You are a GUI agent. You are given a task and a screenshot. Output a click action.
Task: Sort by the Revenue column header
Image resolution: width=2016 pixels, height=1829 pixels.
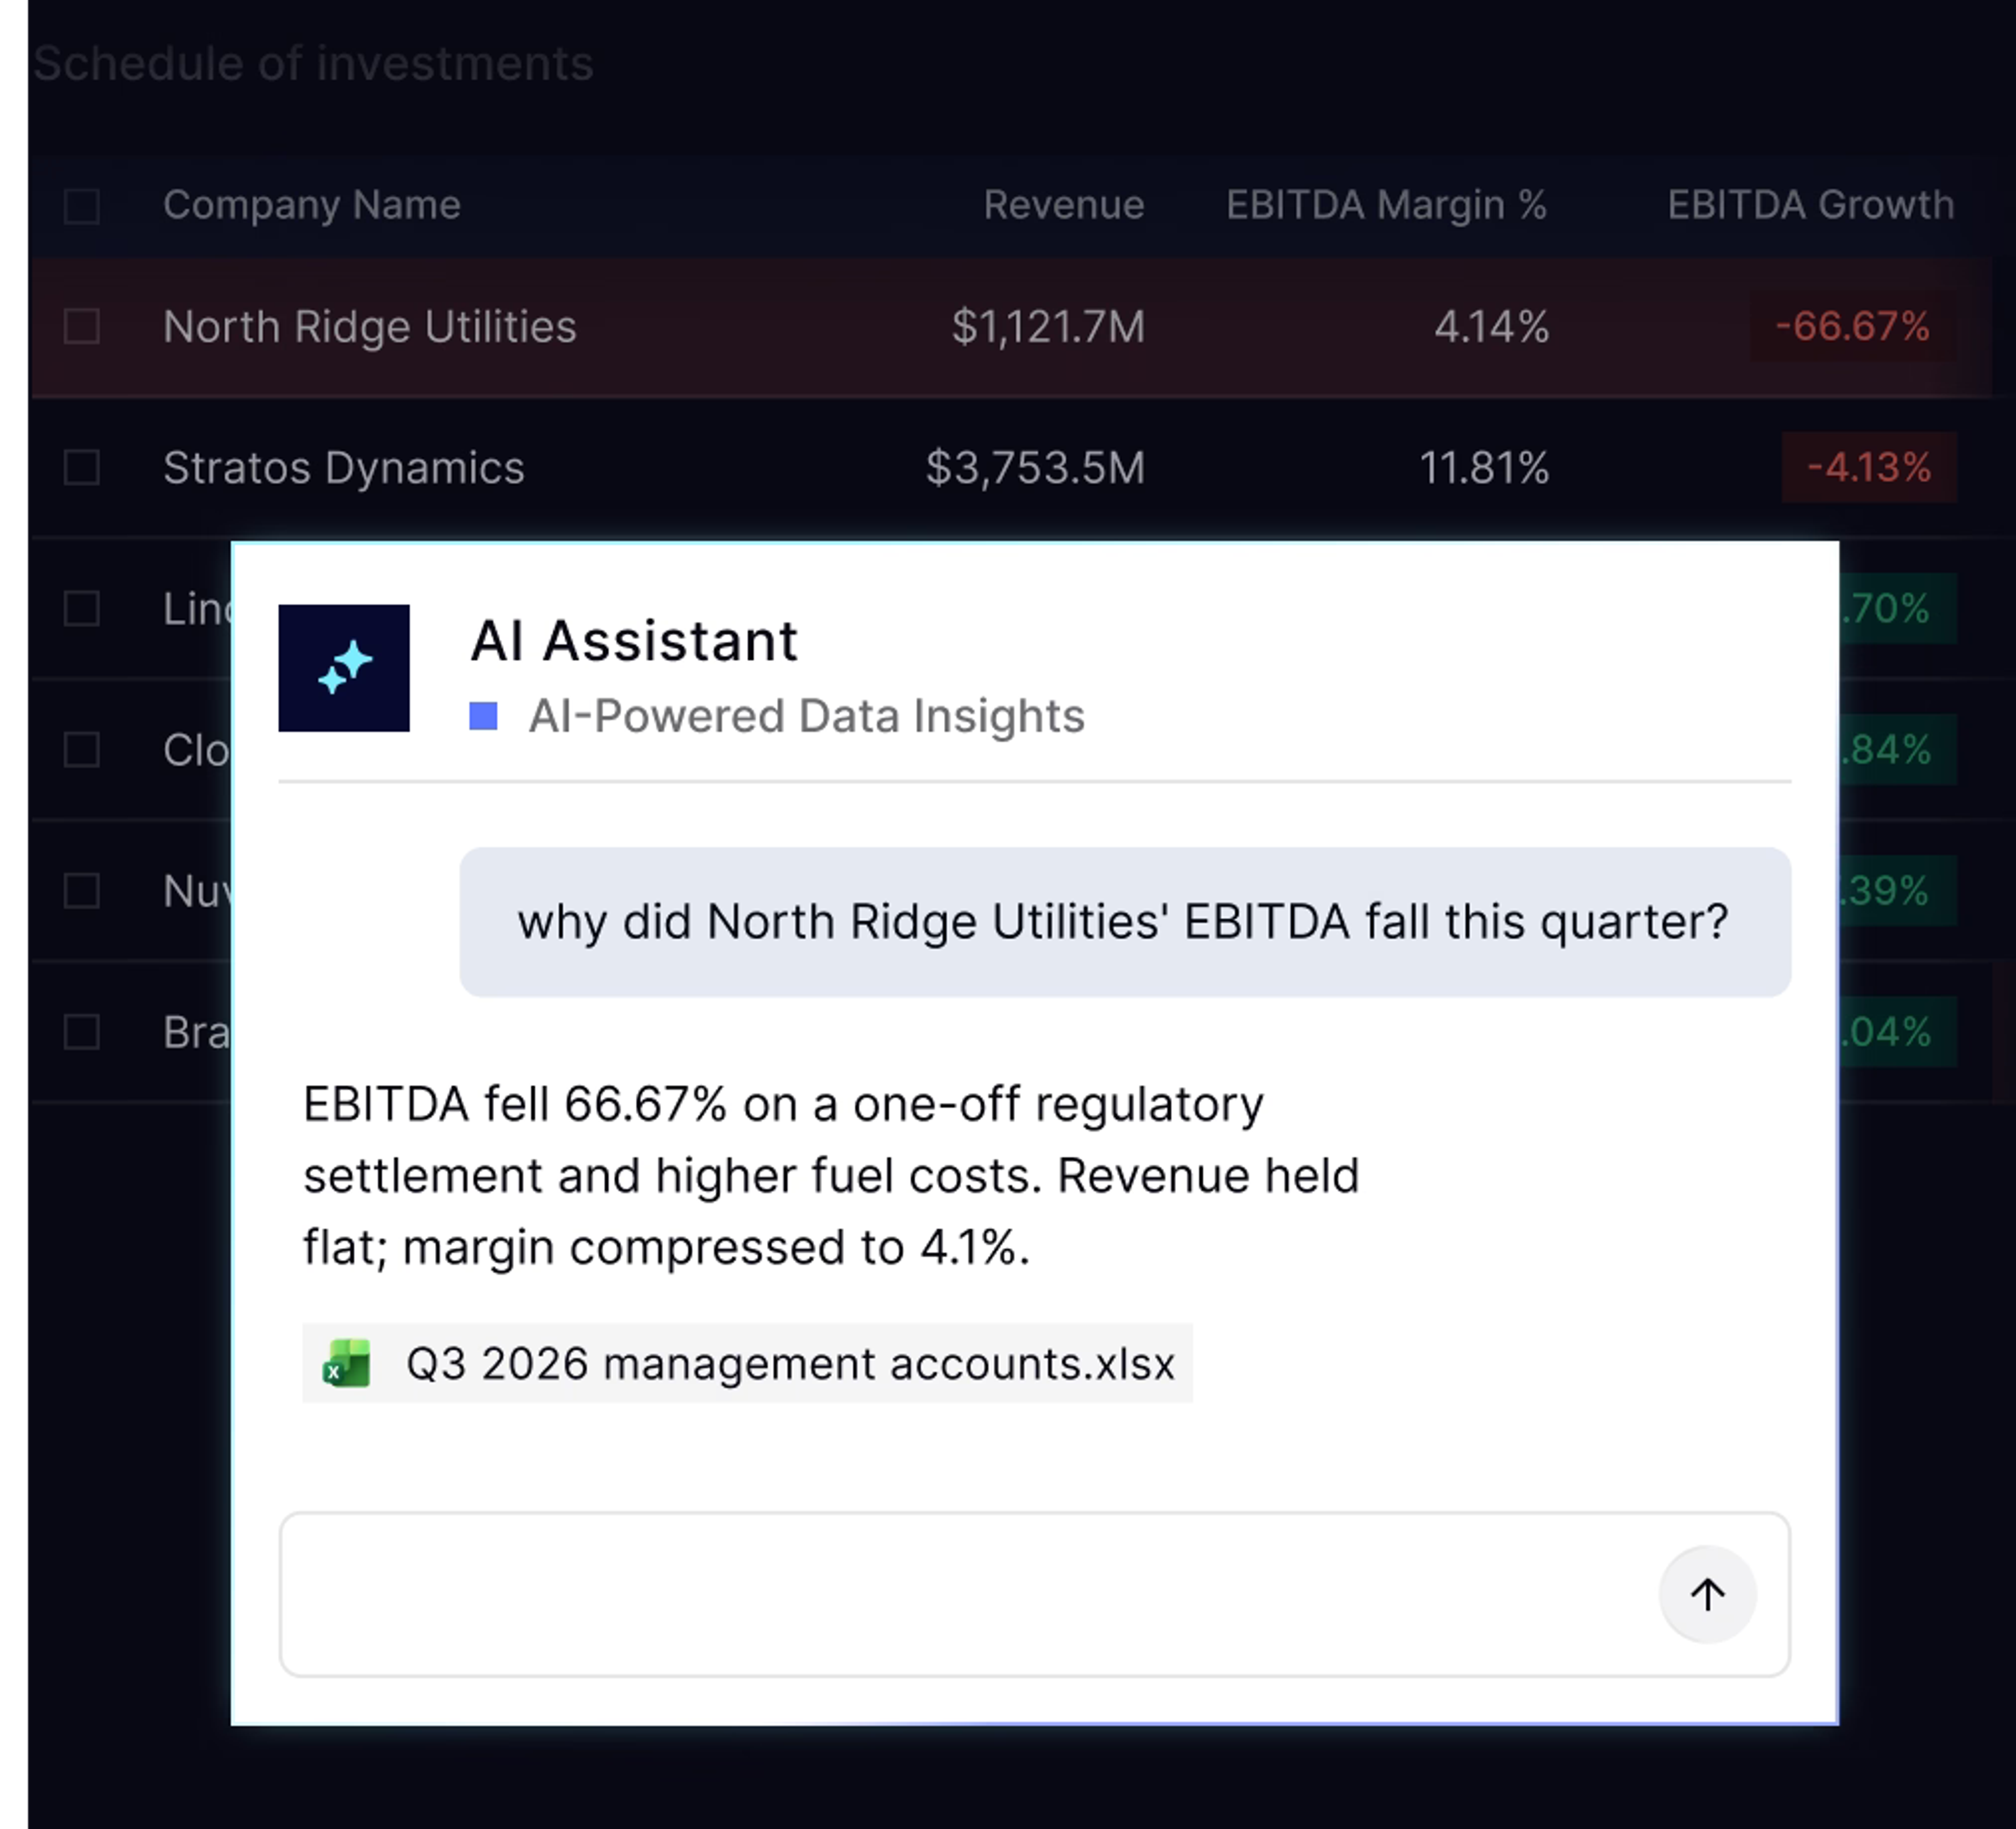[1064, 205]
